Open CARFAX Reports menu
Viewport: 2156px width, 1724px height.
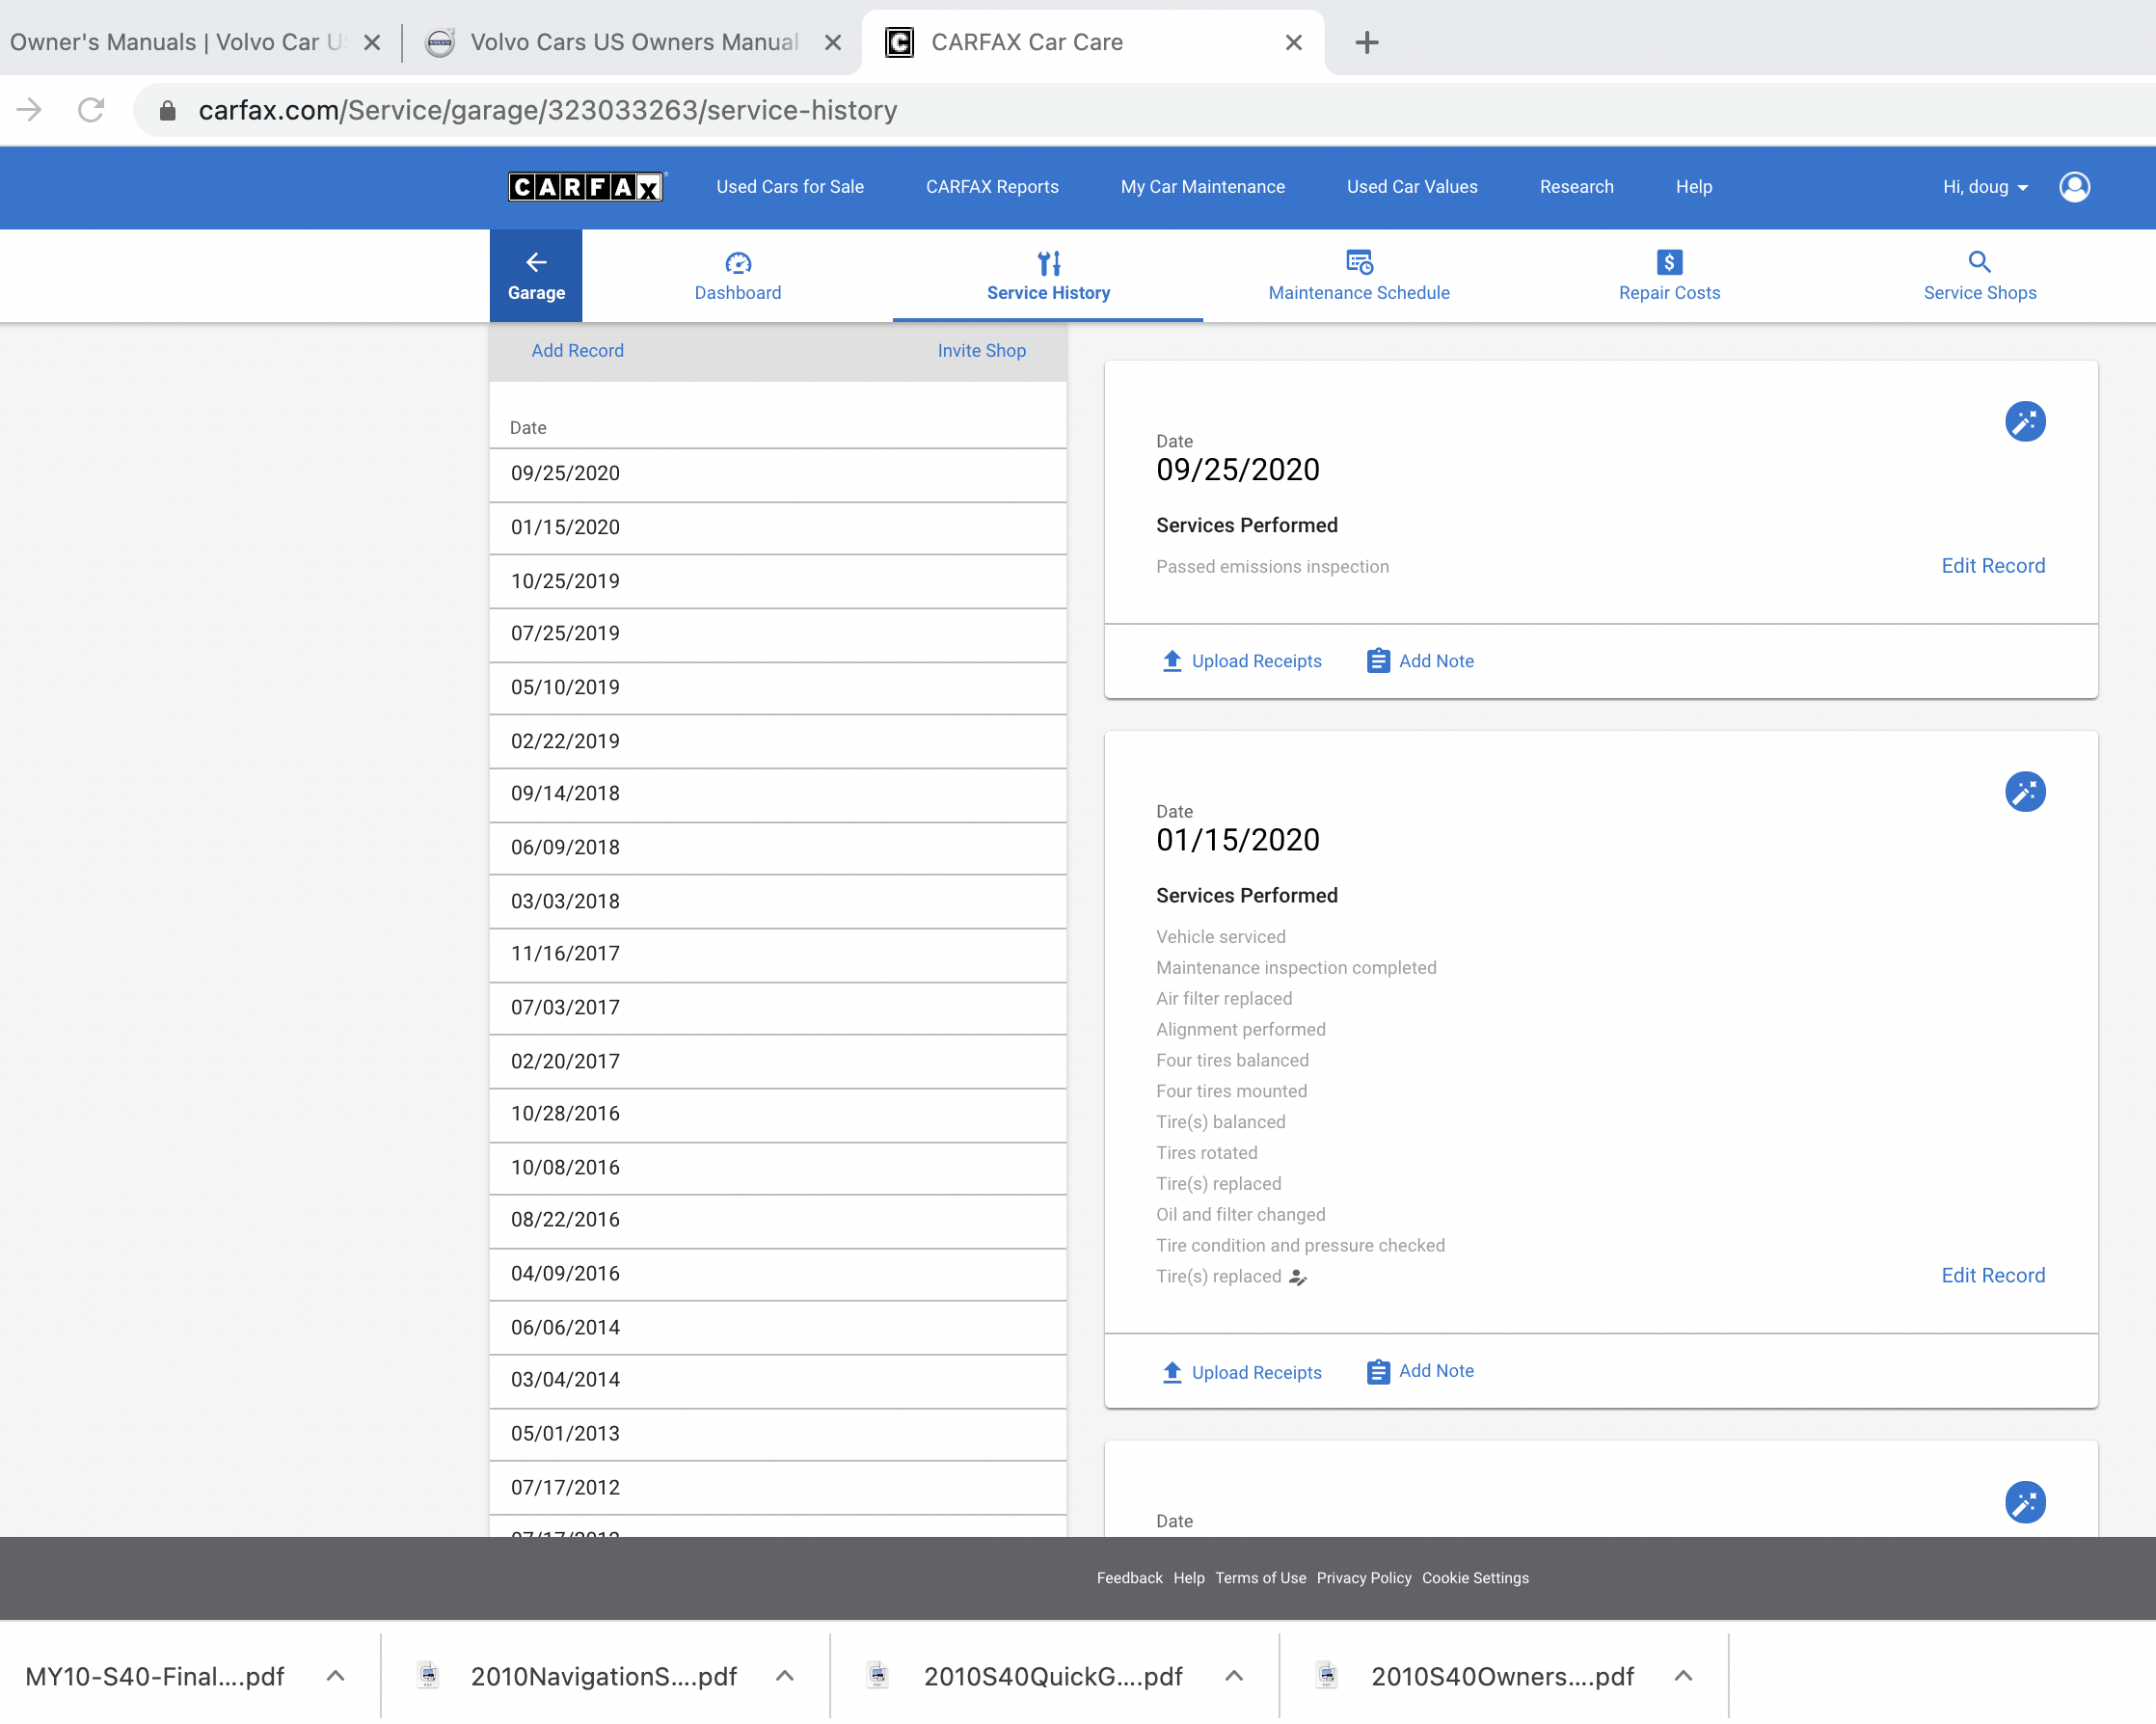point(992,187)
